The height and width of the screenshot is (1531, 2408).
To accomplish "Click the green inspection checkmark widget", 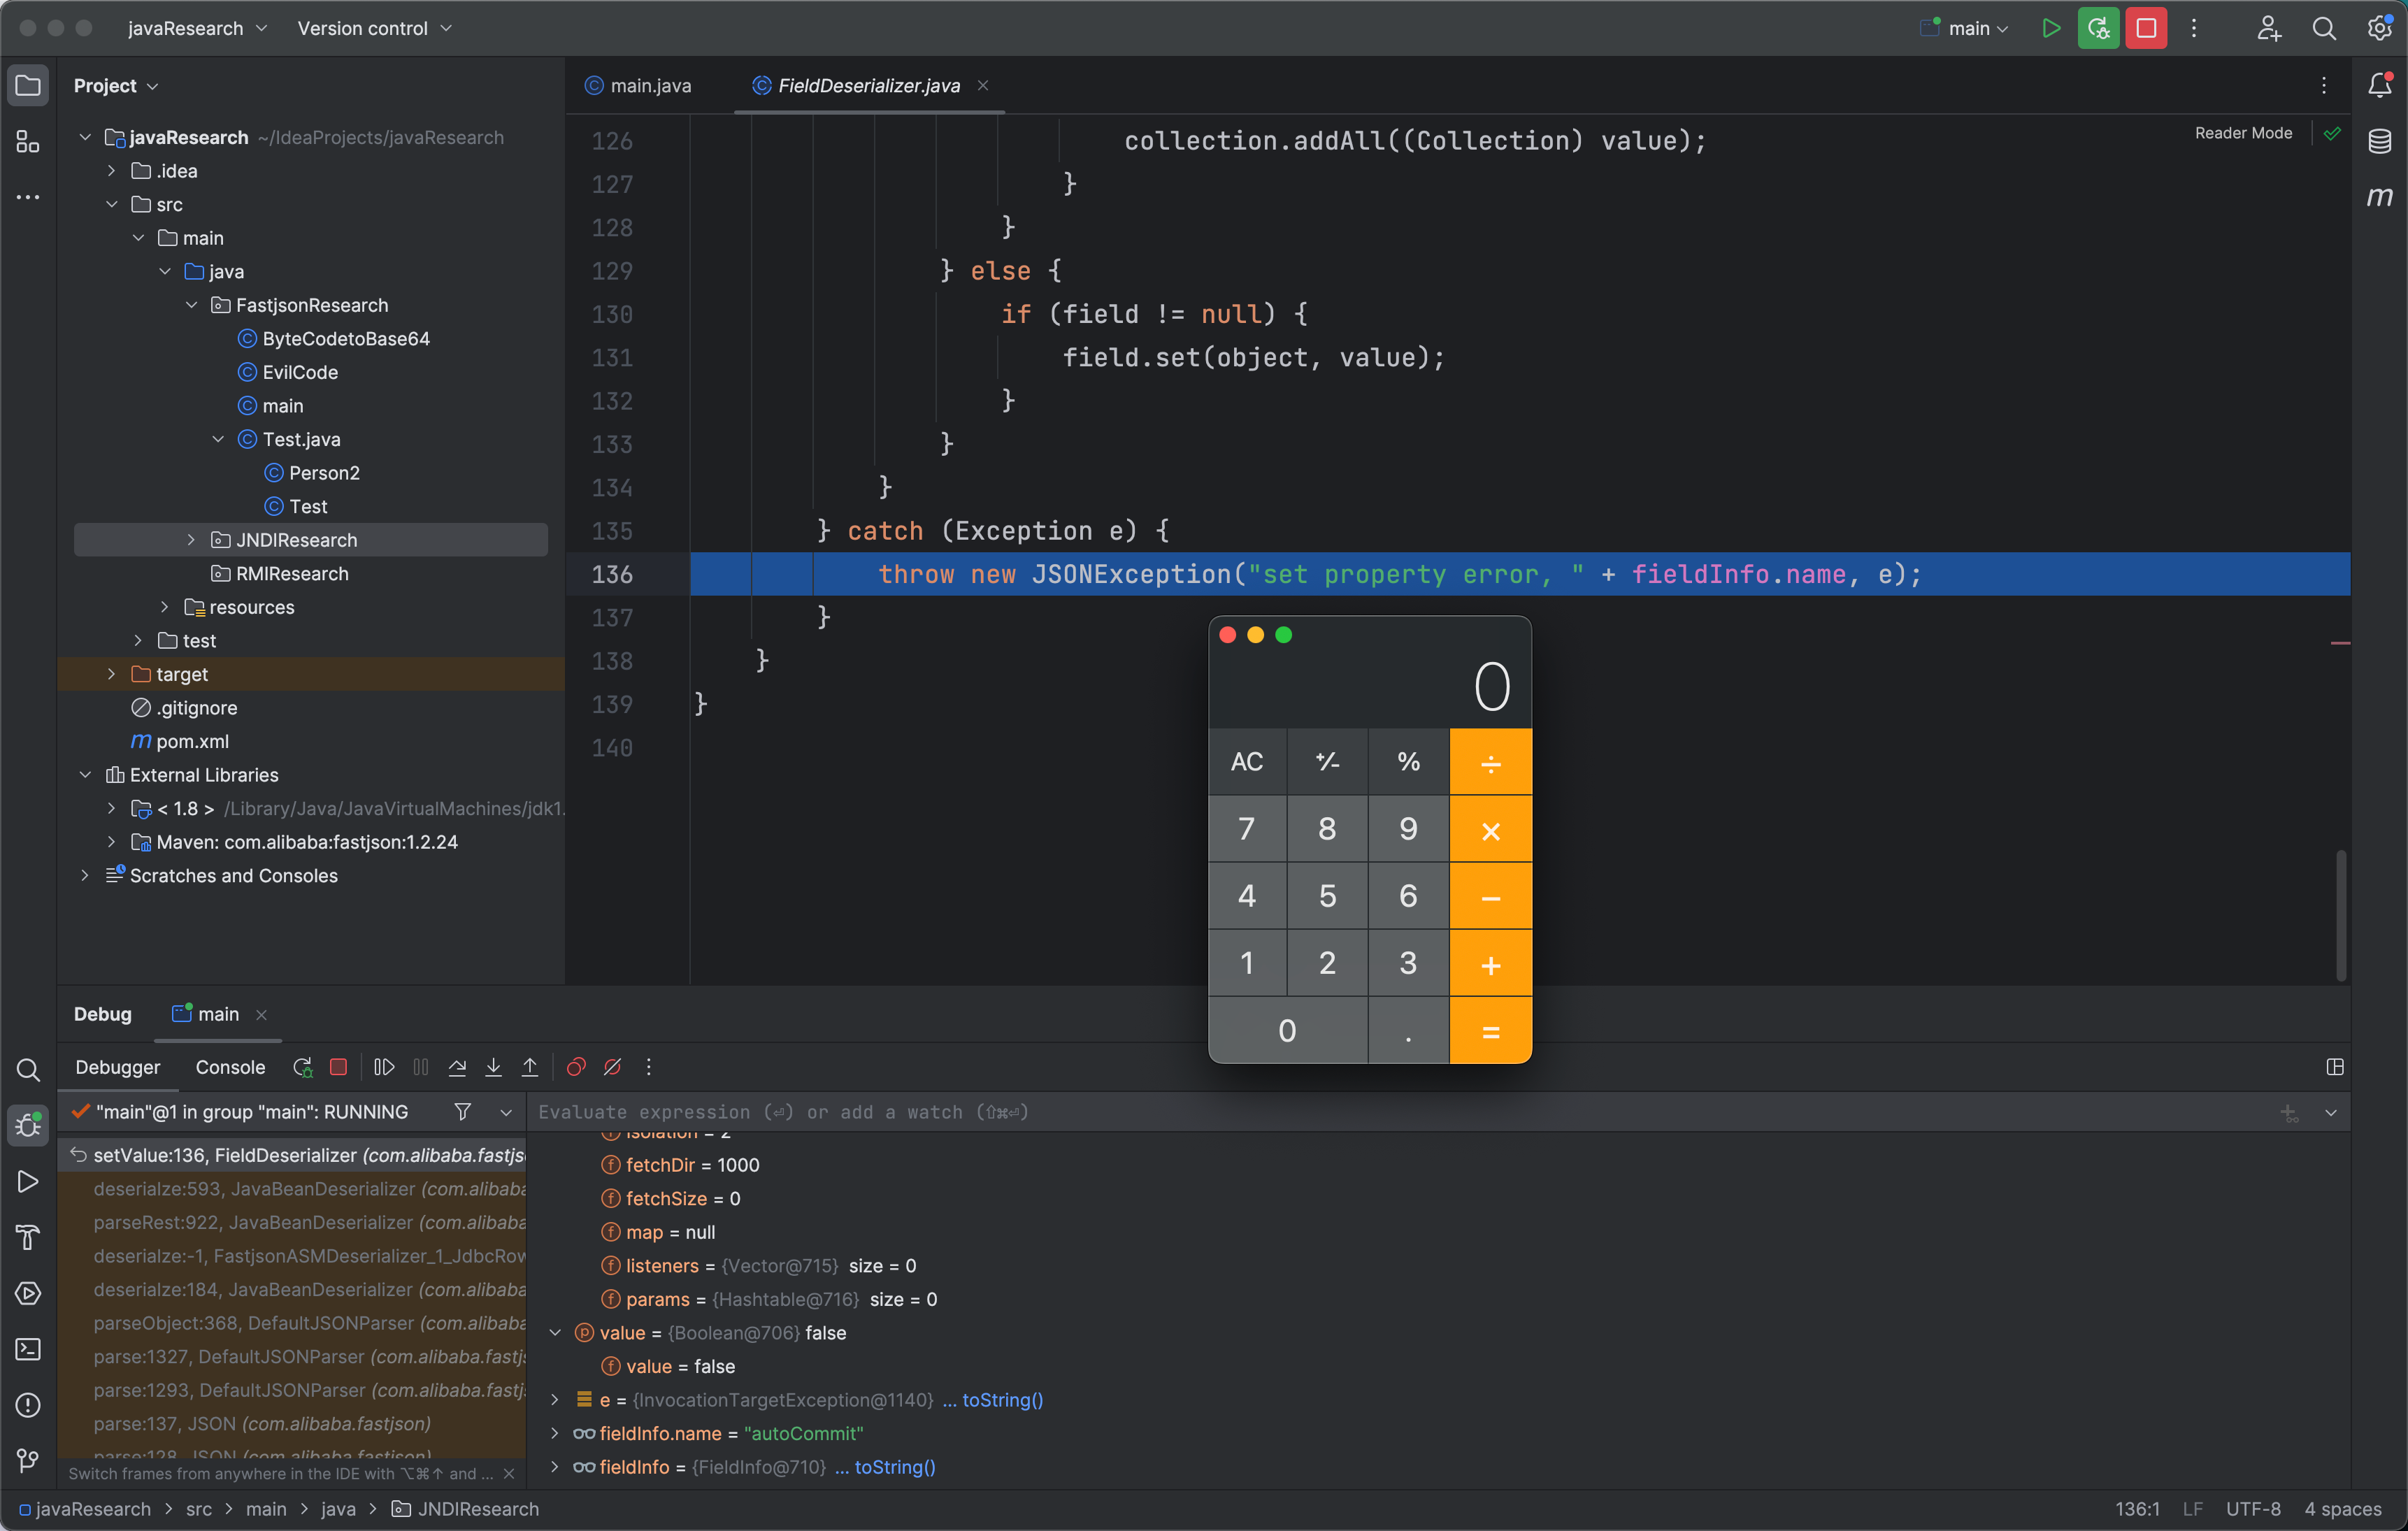I will coord(2332,133).
